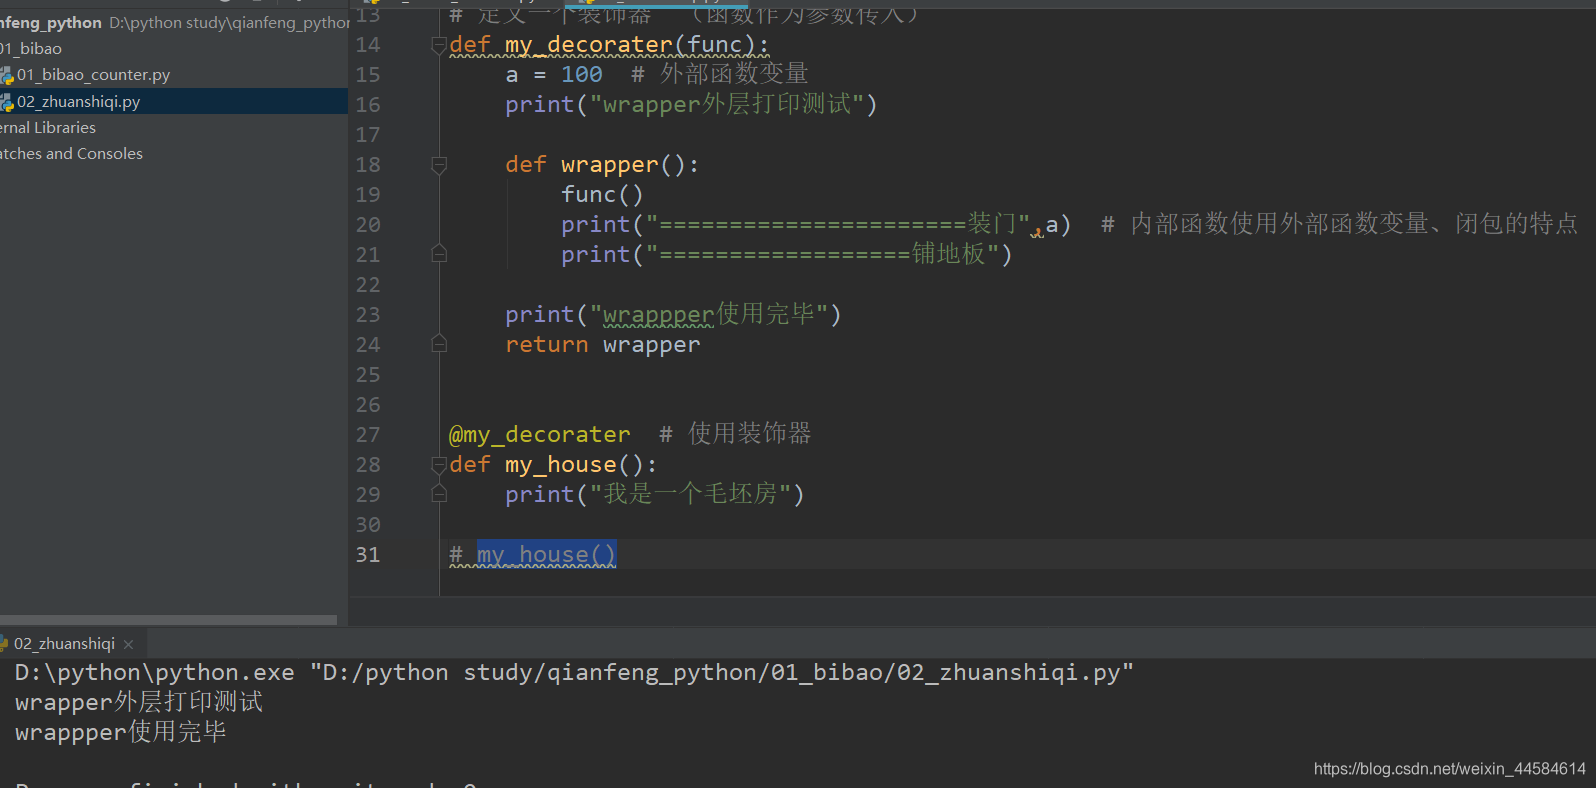Click the print statement containing 铺地板
1596x788 pixels.
787,255
